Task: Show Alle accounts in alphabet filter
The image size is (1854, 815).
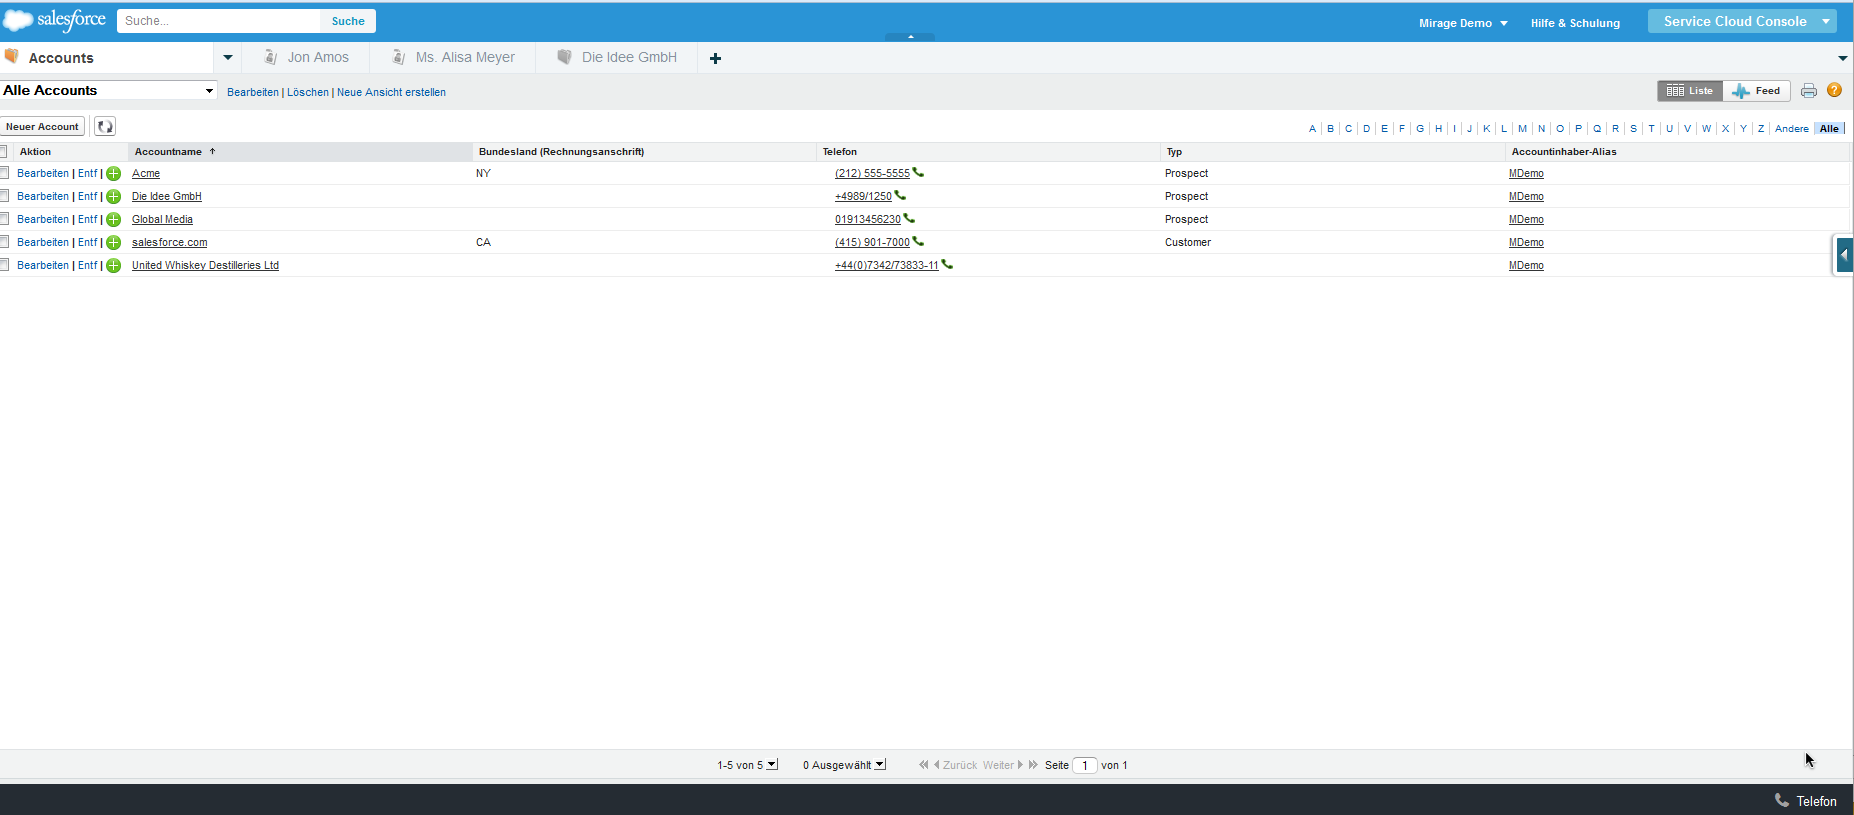Action: [1829, 128]
